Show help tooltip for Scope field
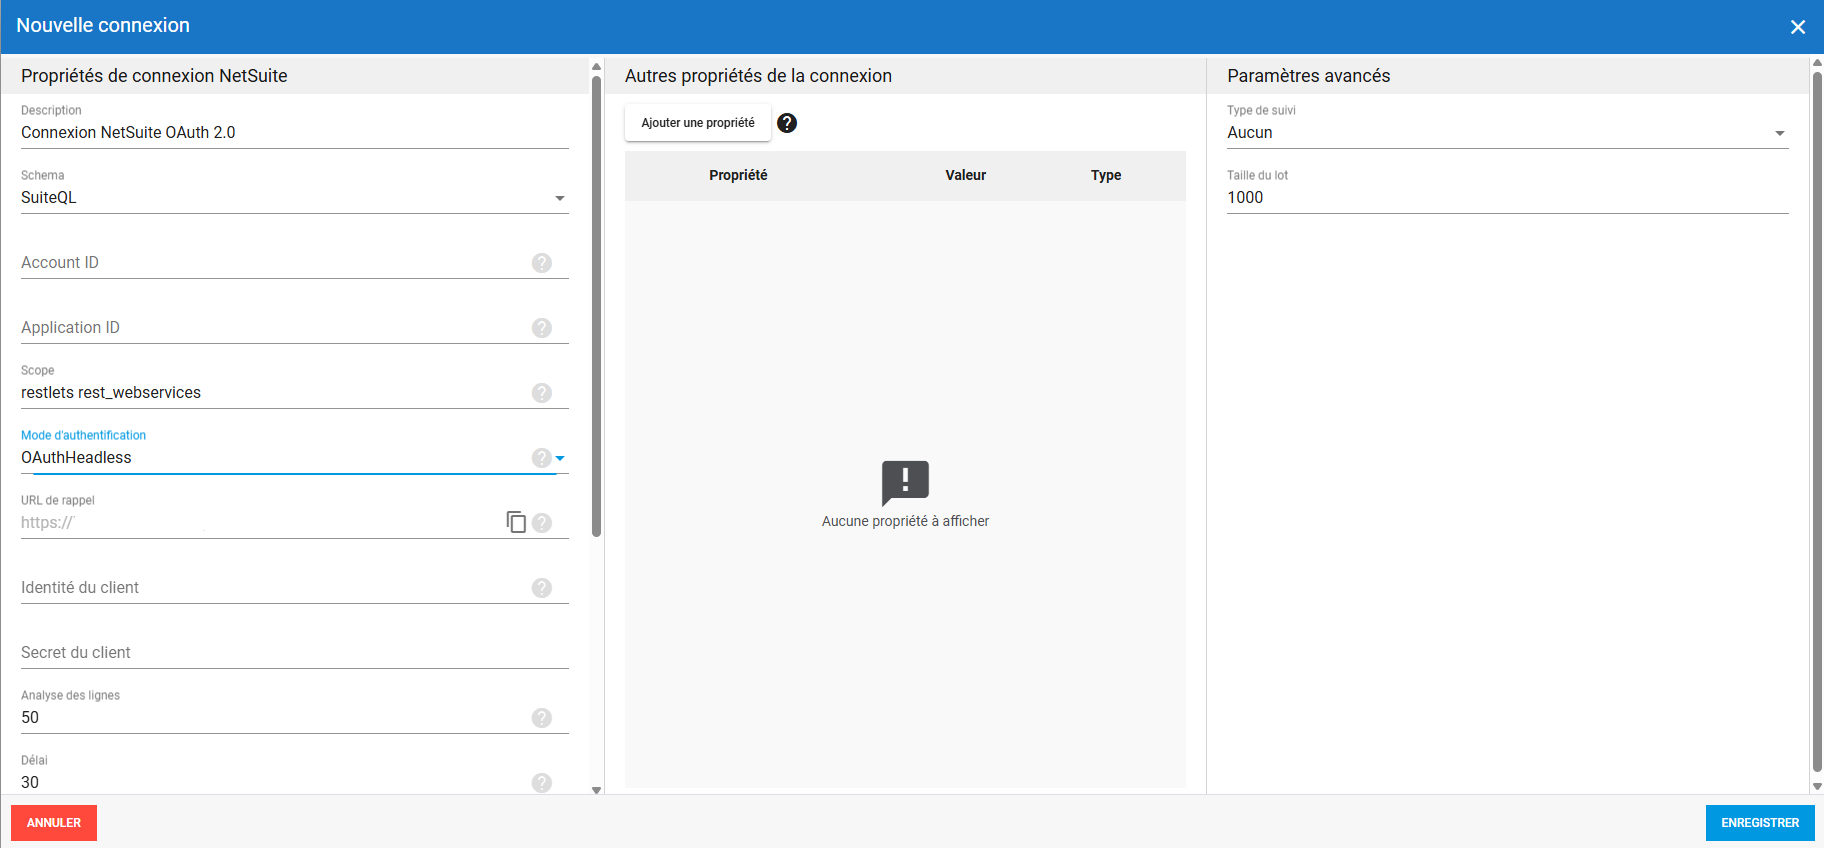The height and width of the screenshot is (848, 1824). tap(542, 393)
